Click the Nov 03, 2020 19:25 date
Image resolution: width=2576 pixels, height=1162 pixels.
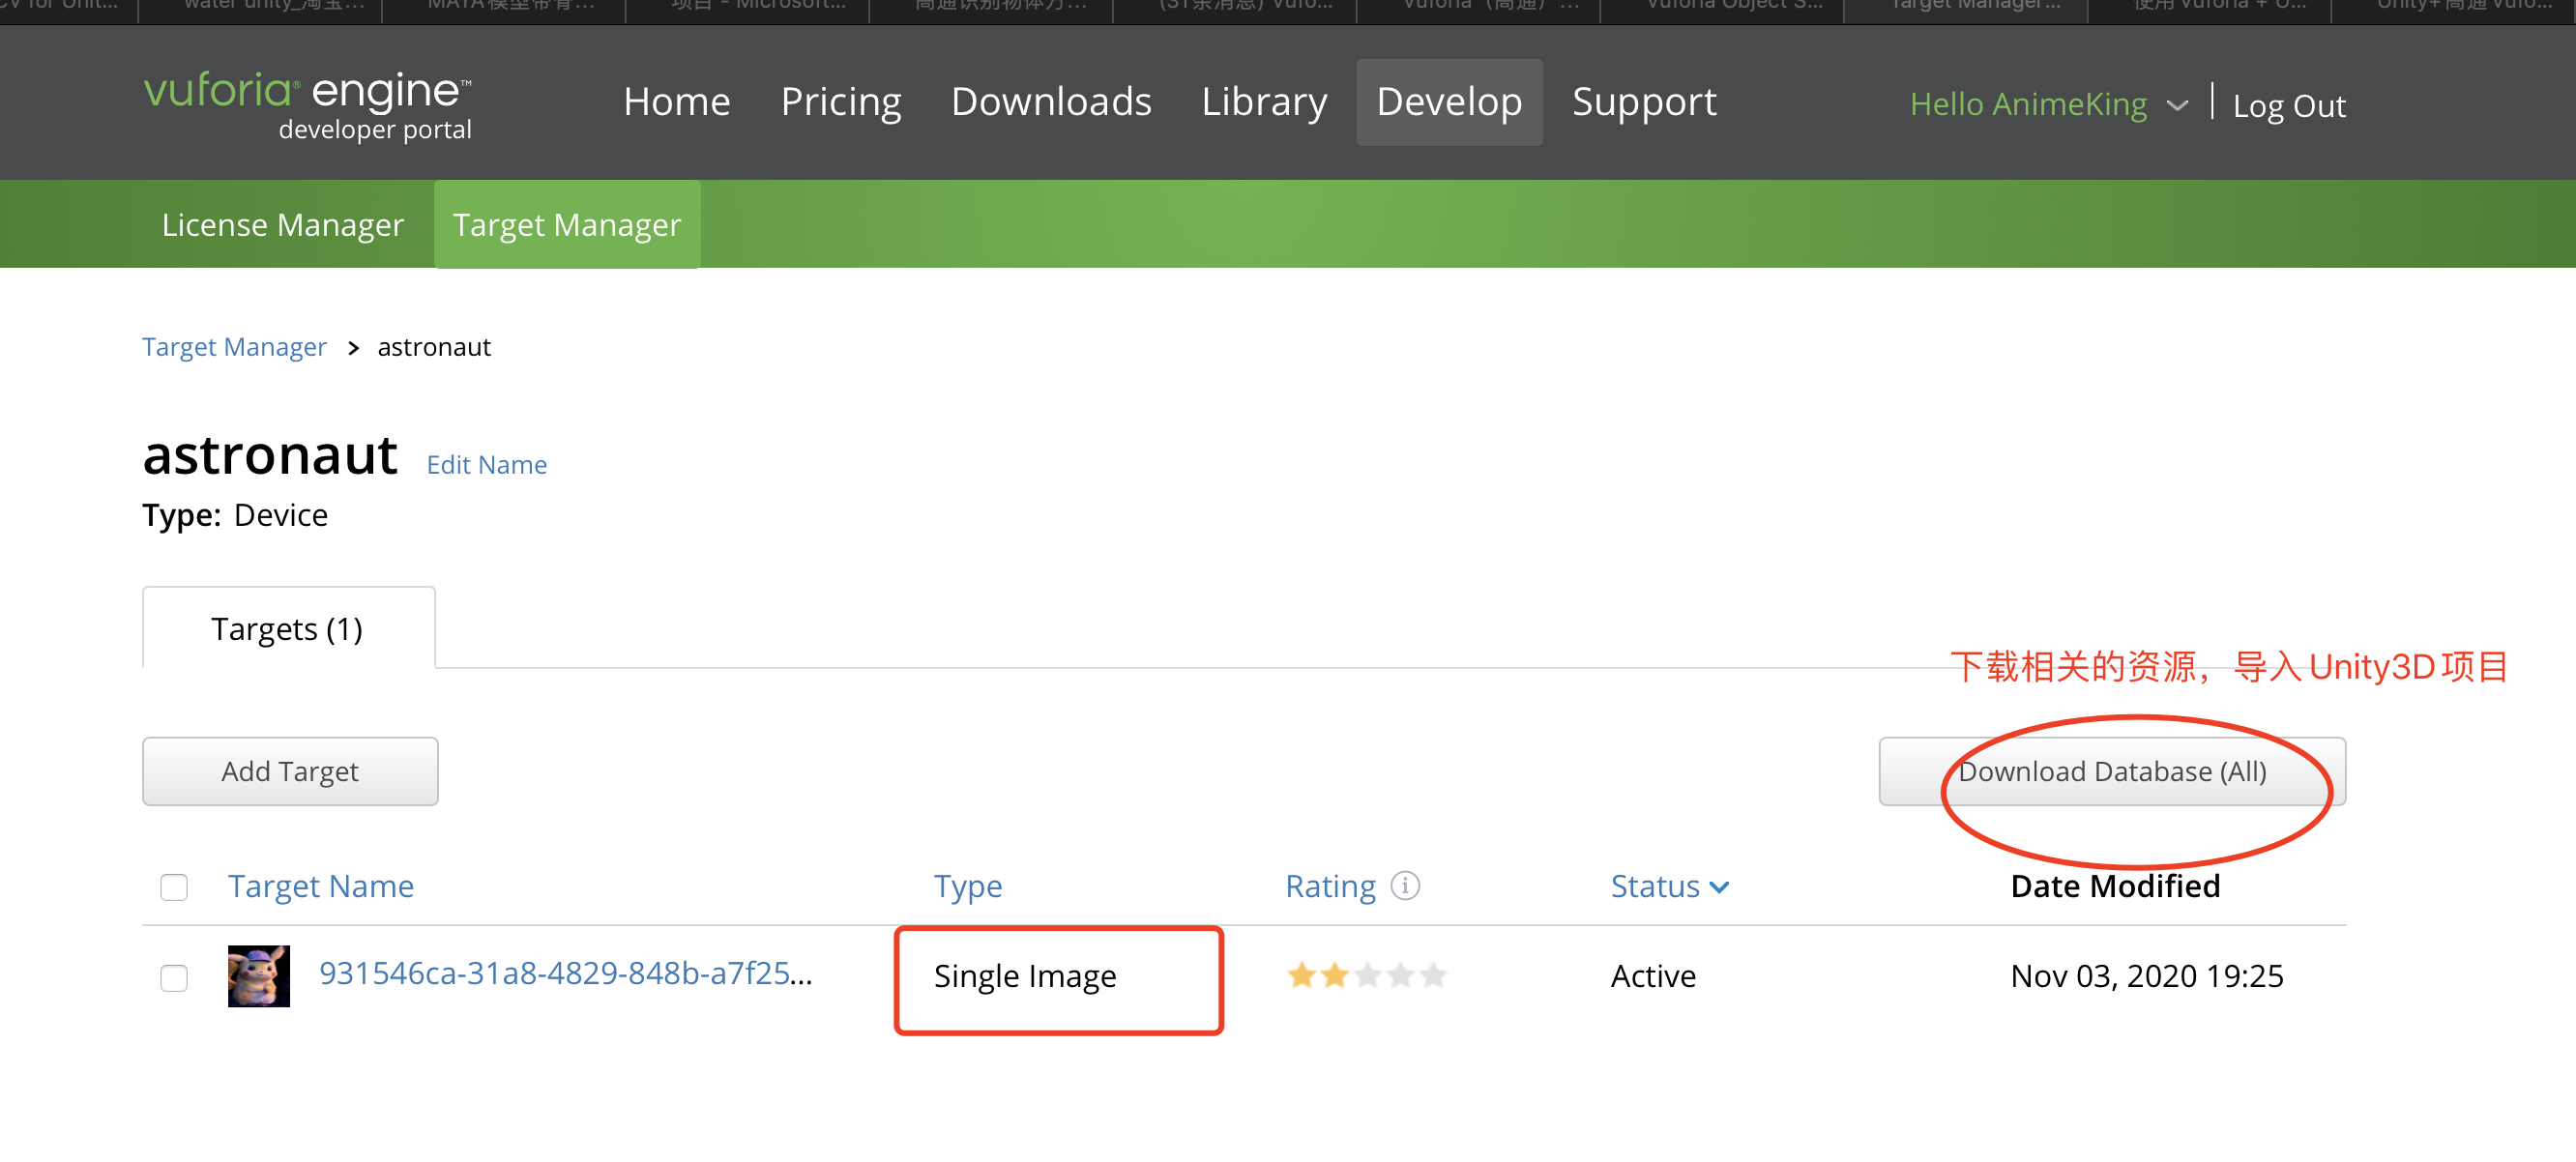(x=2147, y=976)
